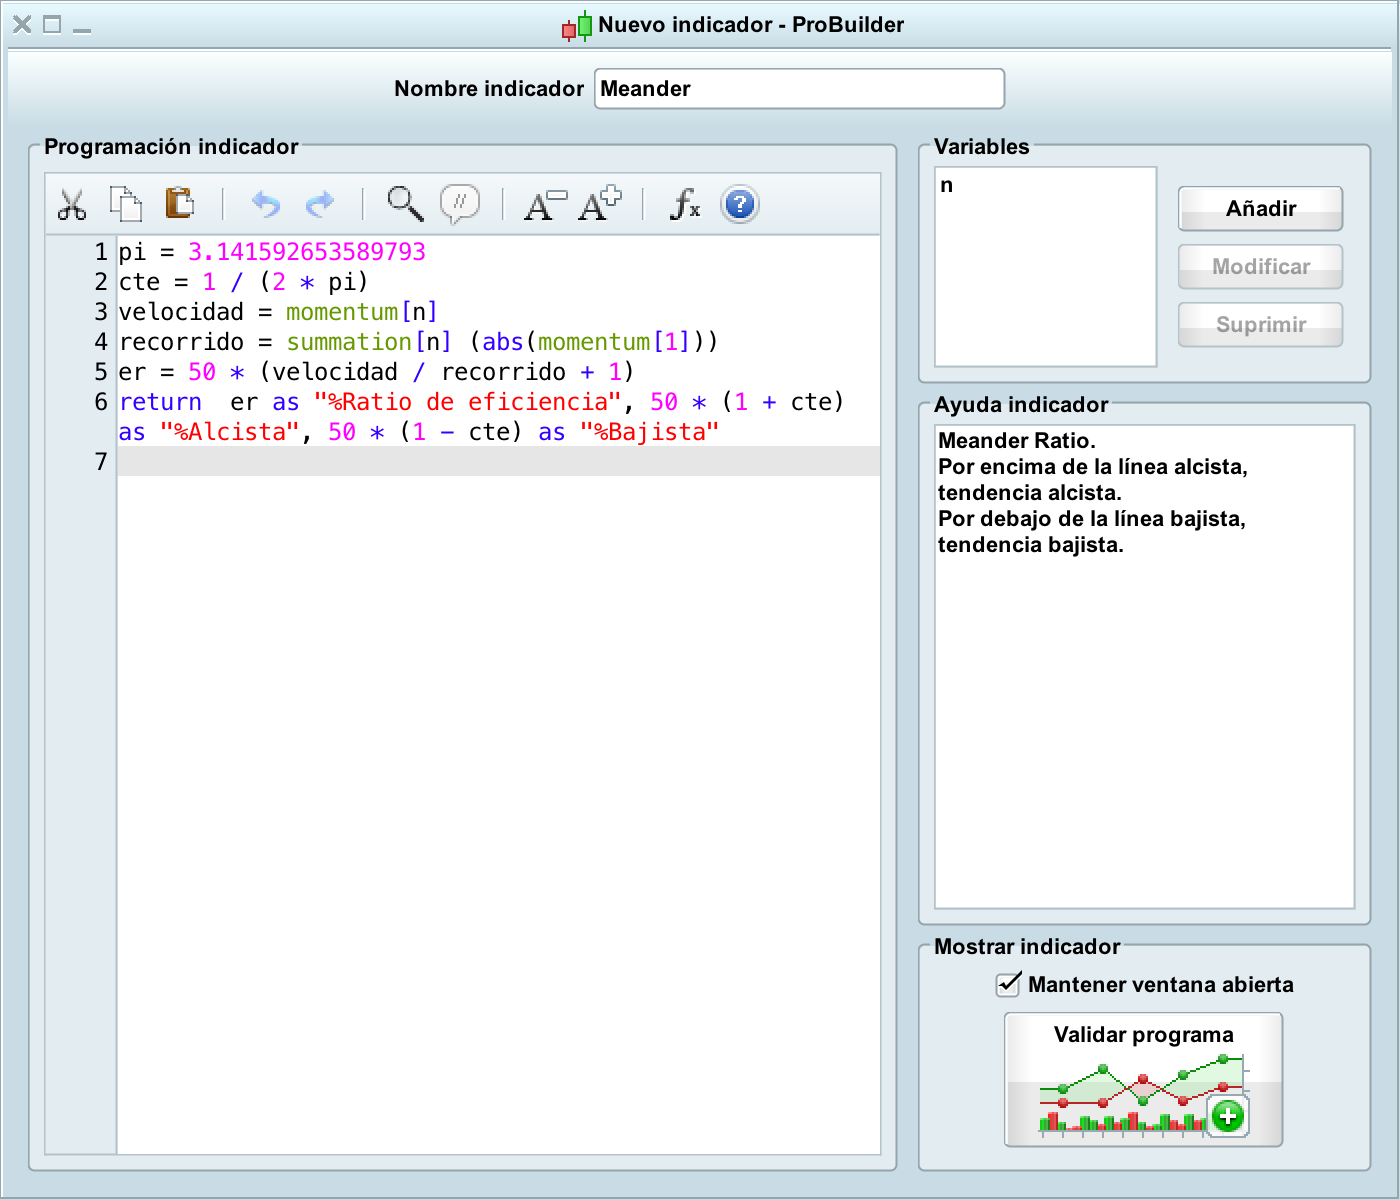Image resolution: width=1400 pixels, height=1200 pixels.
Task: Increase editor font size
Action: (x=600, y=204)
